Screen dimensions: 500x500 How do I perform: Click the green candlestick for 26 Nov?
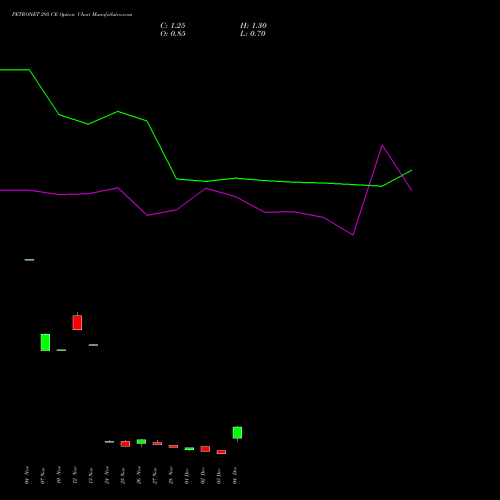click(x=141, y=442)
